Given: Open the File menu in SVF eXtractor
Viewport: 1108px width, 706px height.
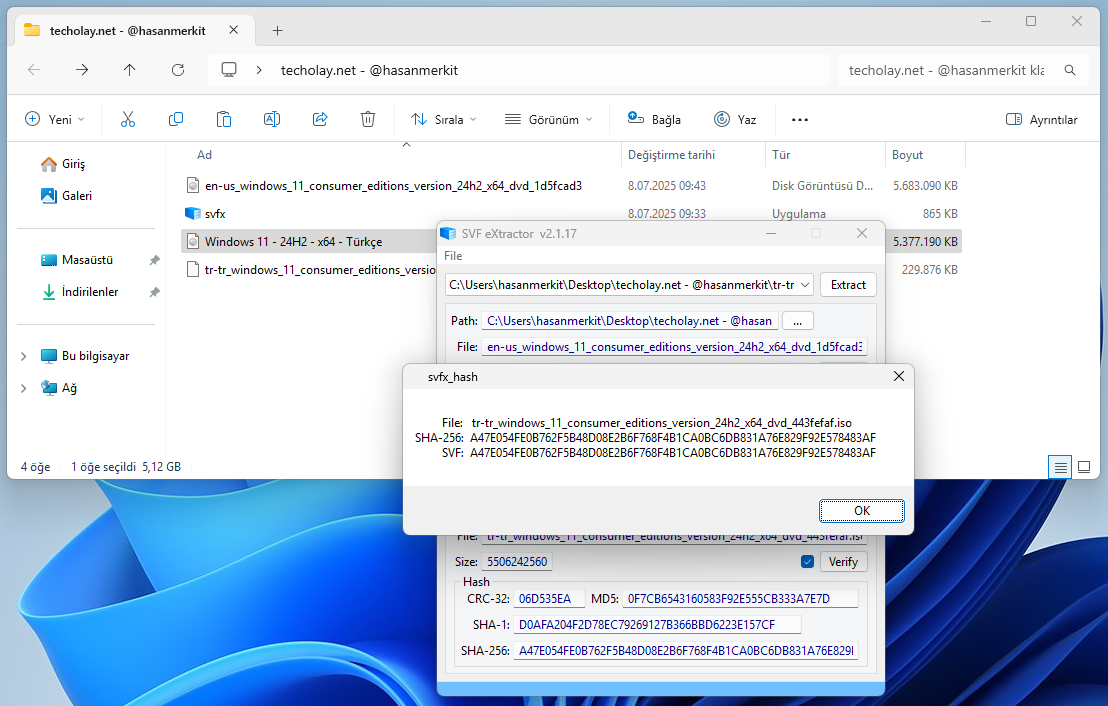Looking at the screenshot, I should coord(453,256).
